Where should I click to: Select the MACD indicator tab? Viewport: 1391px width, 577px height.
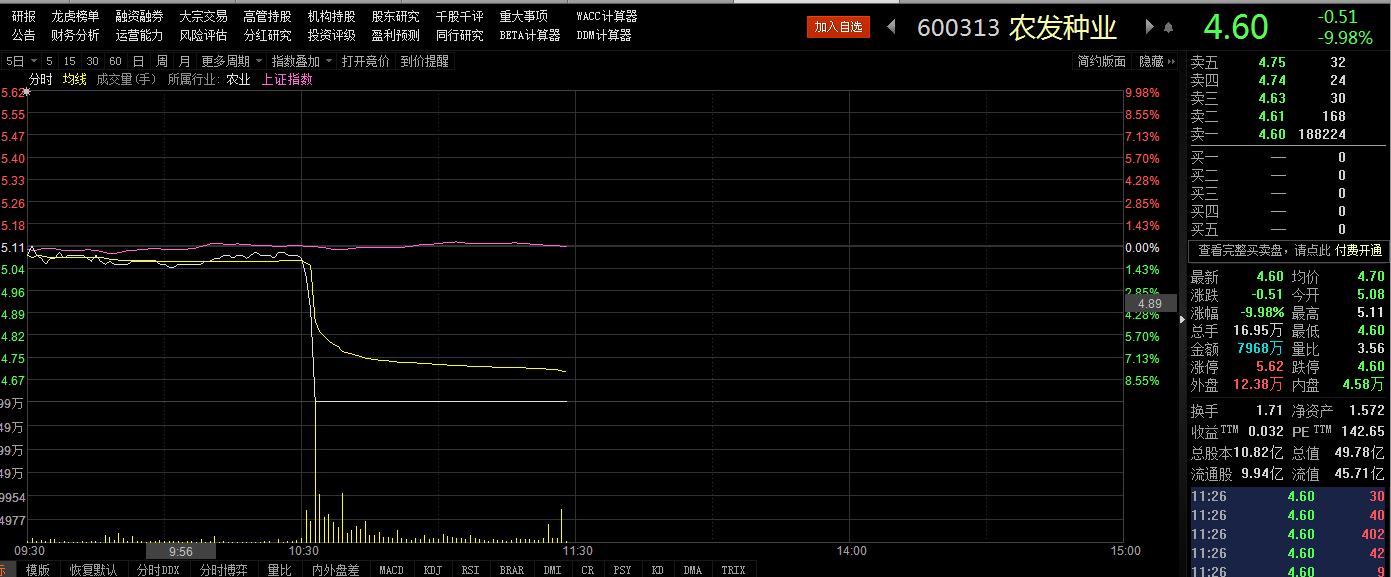click(391, 570)
